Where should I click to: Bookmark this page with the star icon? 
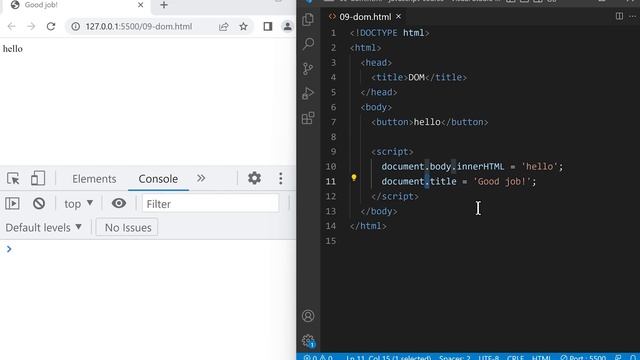(x=243, y=27)
